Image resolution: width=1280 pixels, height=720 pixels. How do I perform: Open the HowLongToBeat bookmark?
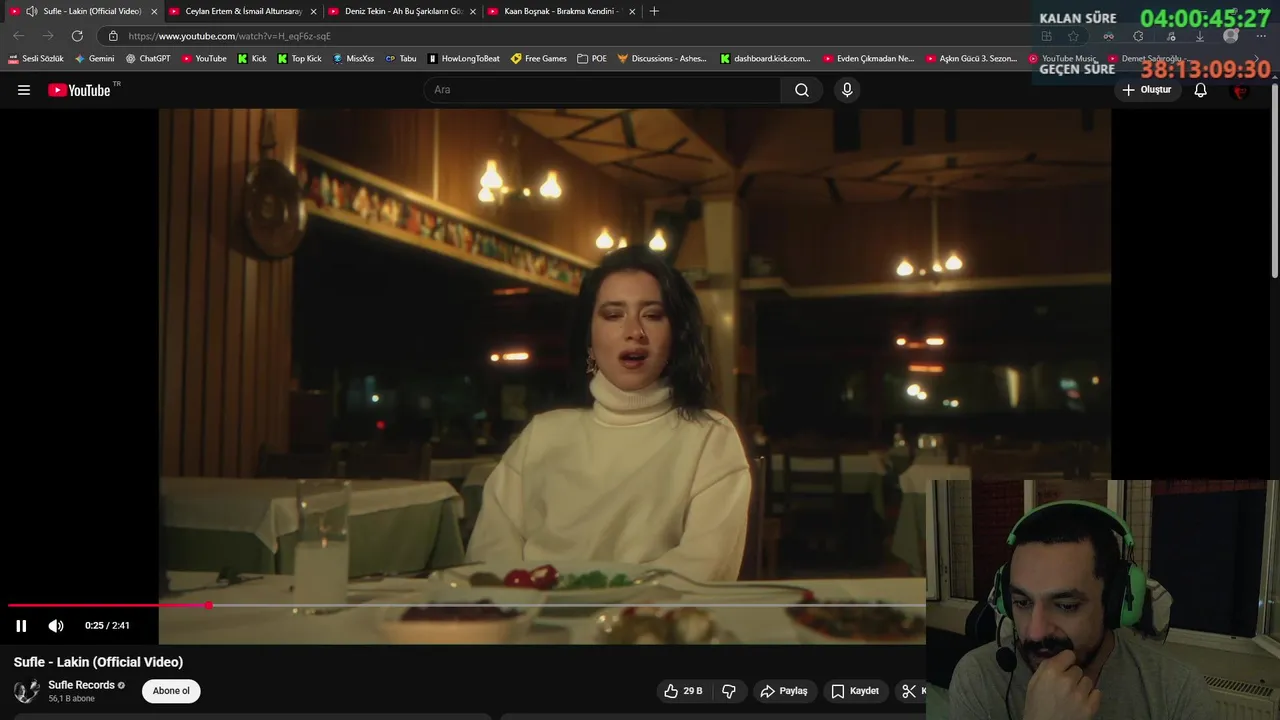[x=464, y=59]
